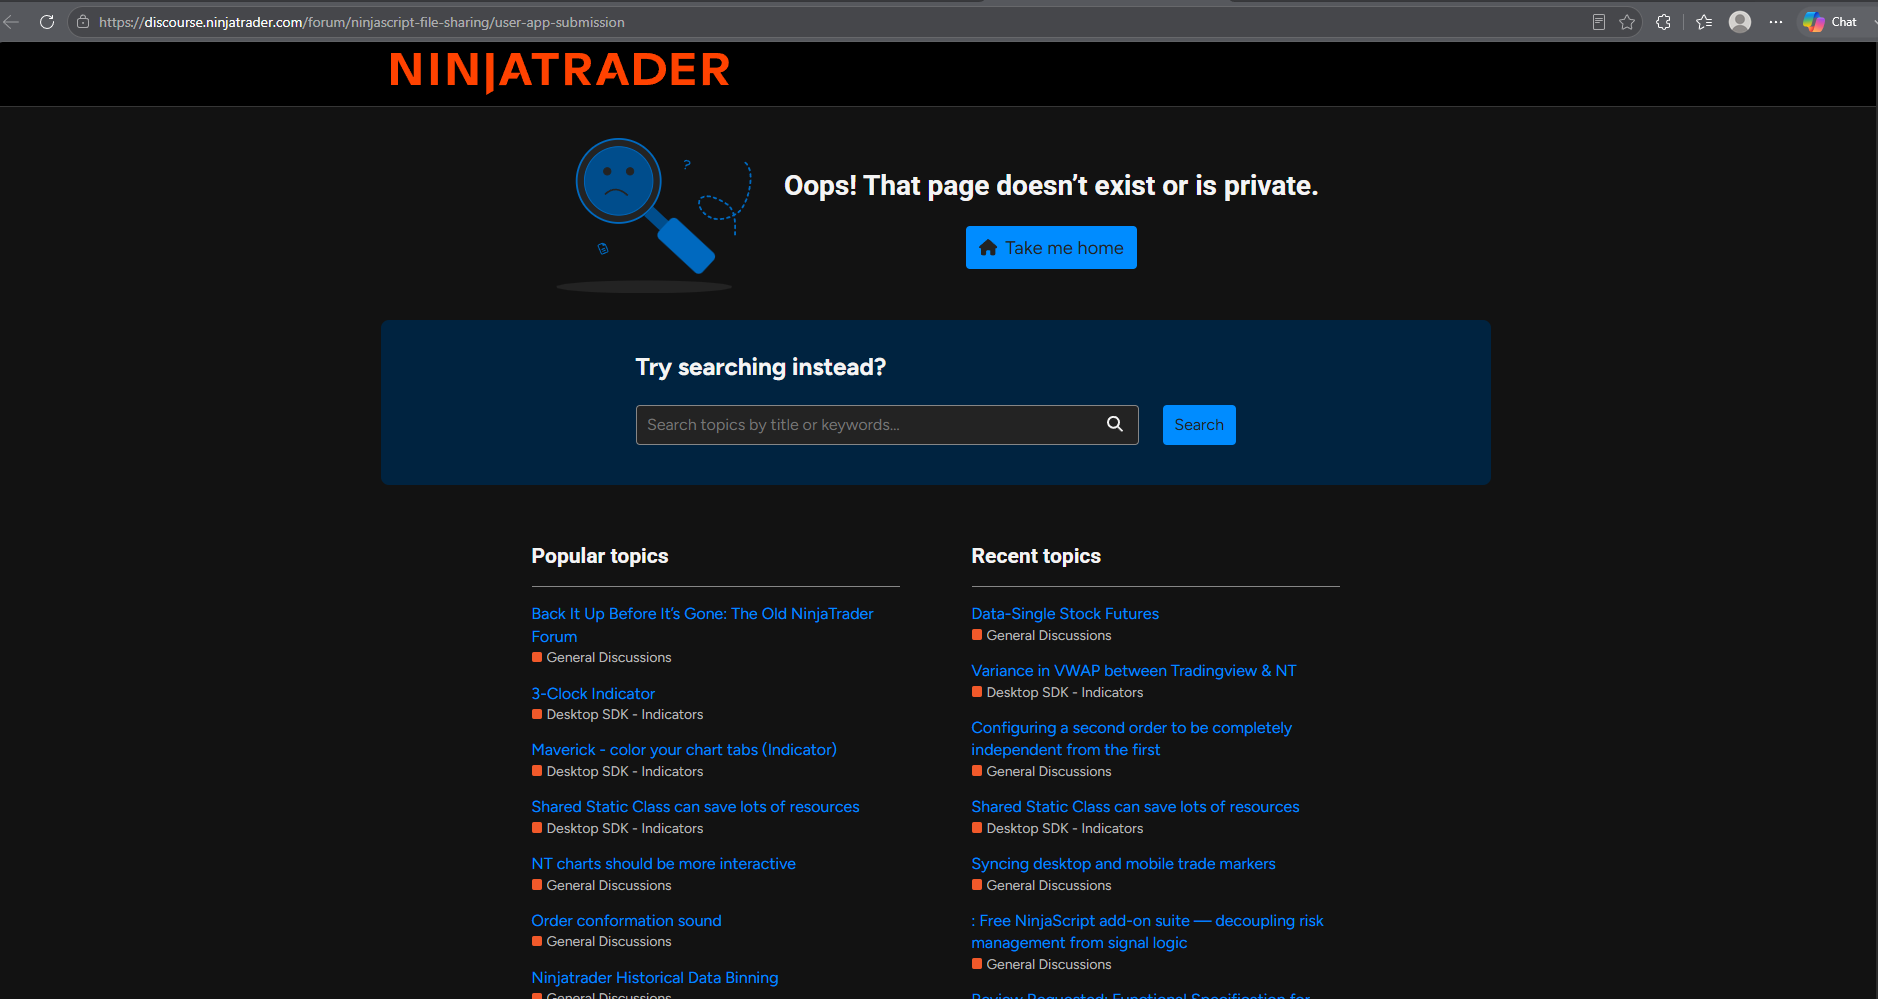
Task: Click the blue Search button
Action: click(x=1199, y=425)
